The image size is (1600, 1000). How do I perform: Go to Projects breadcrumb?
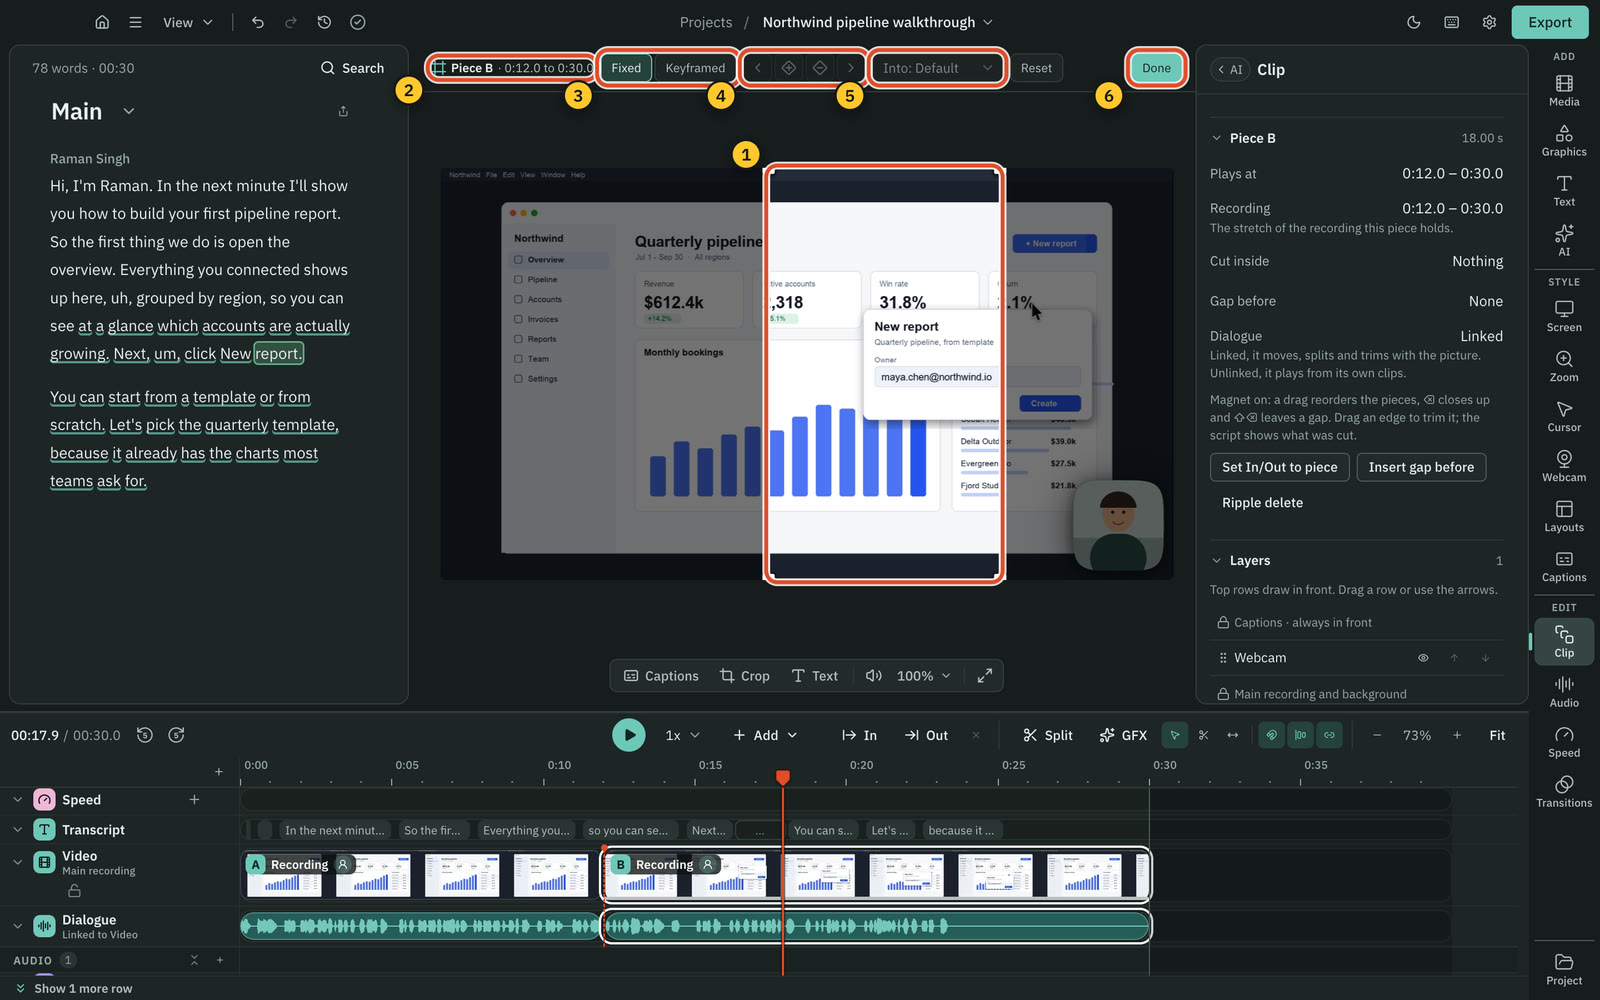[706, 22]
